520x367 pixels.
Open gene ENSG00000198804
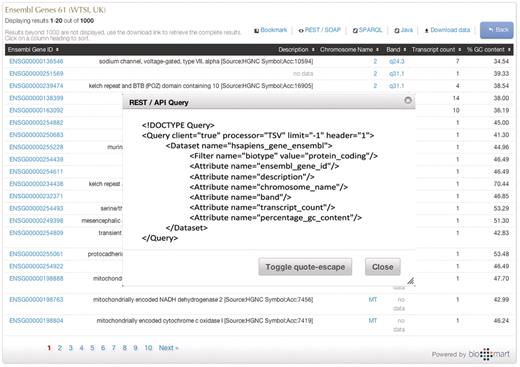click(x=36, y=321)
